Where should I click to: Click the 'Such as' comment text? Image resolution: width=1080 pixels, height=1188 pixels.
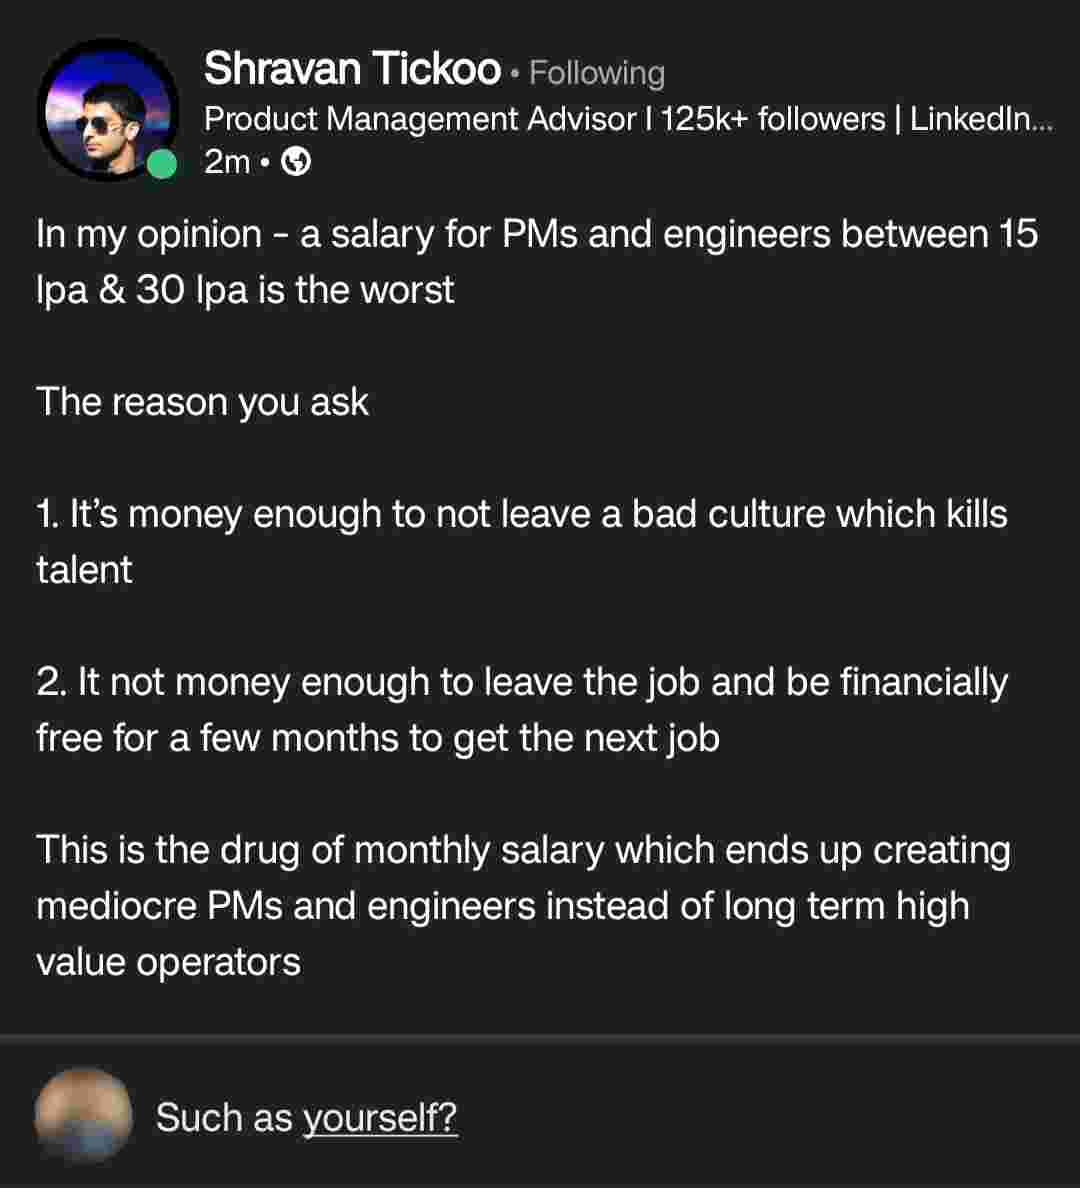[x=223, y=1117]
